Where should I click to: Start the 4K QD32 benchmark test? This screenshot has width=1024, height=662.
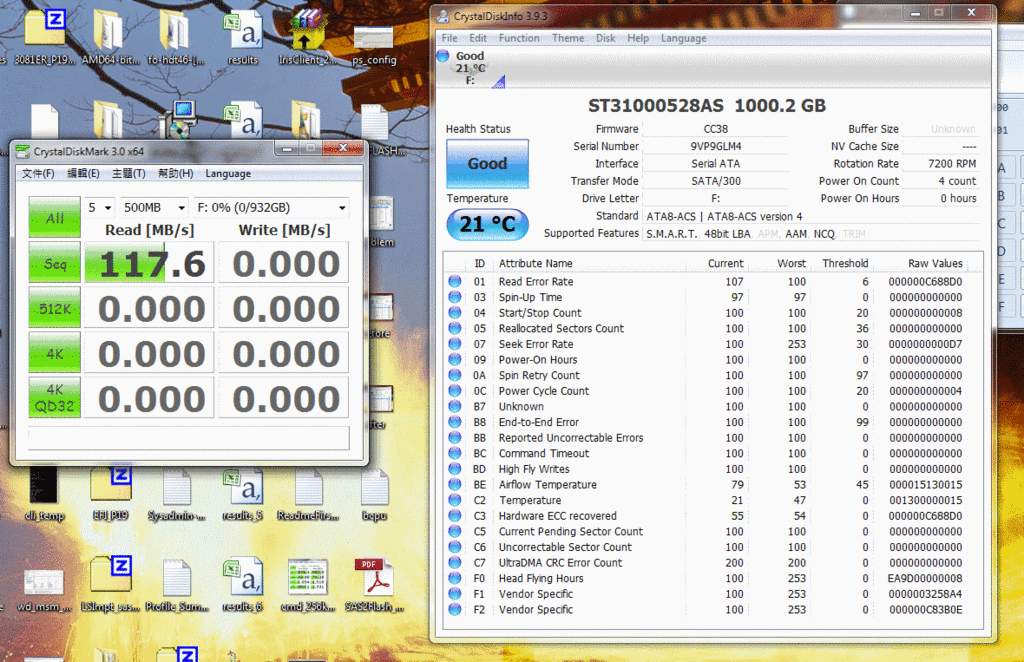pos(54,398)
